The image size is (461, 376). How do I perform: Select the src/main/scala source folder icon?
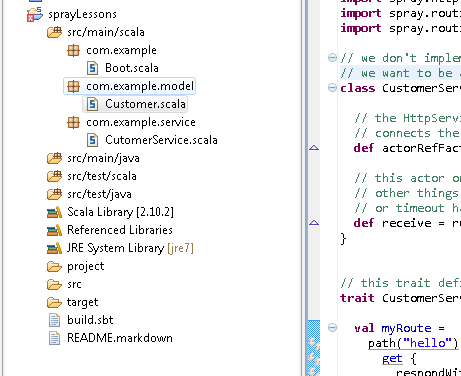pos(54,32)
